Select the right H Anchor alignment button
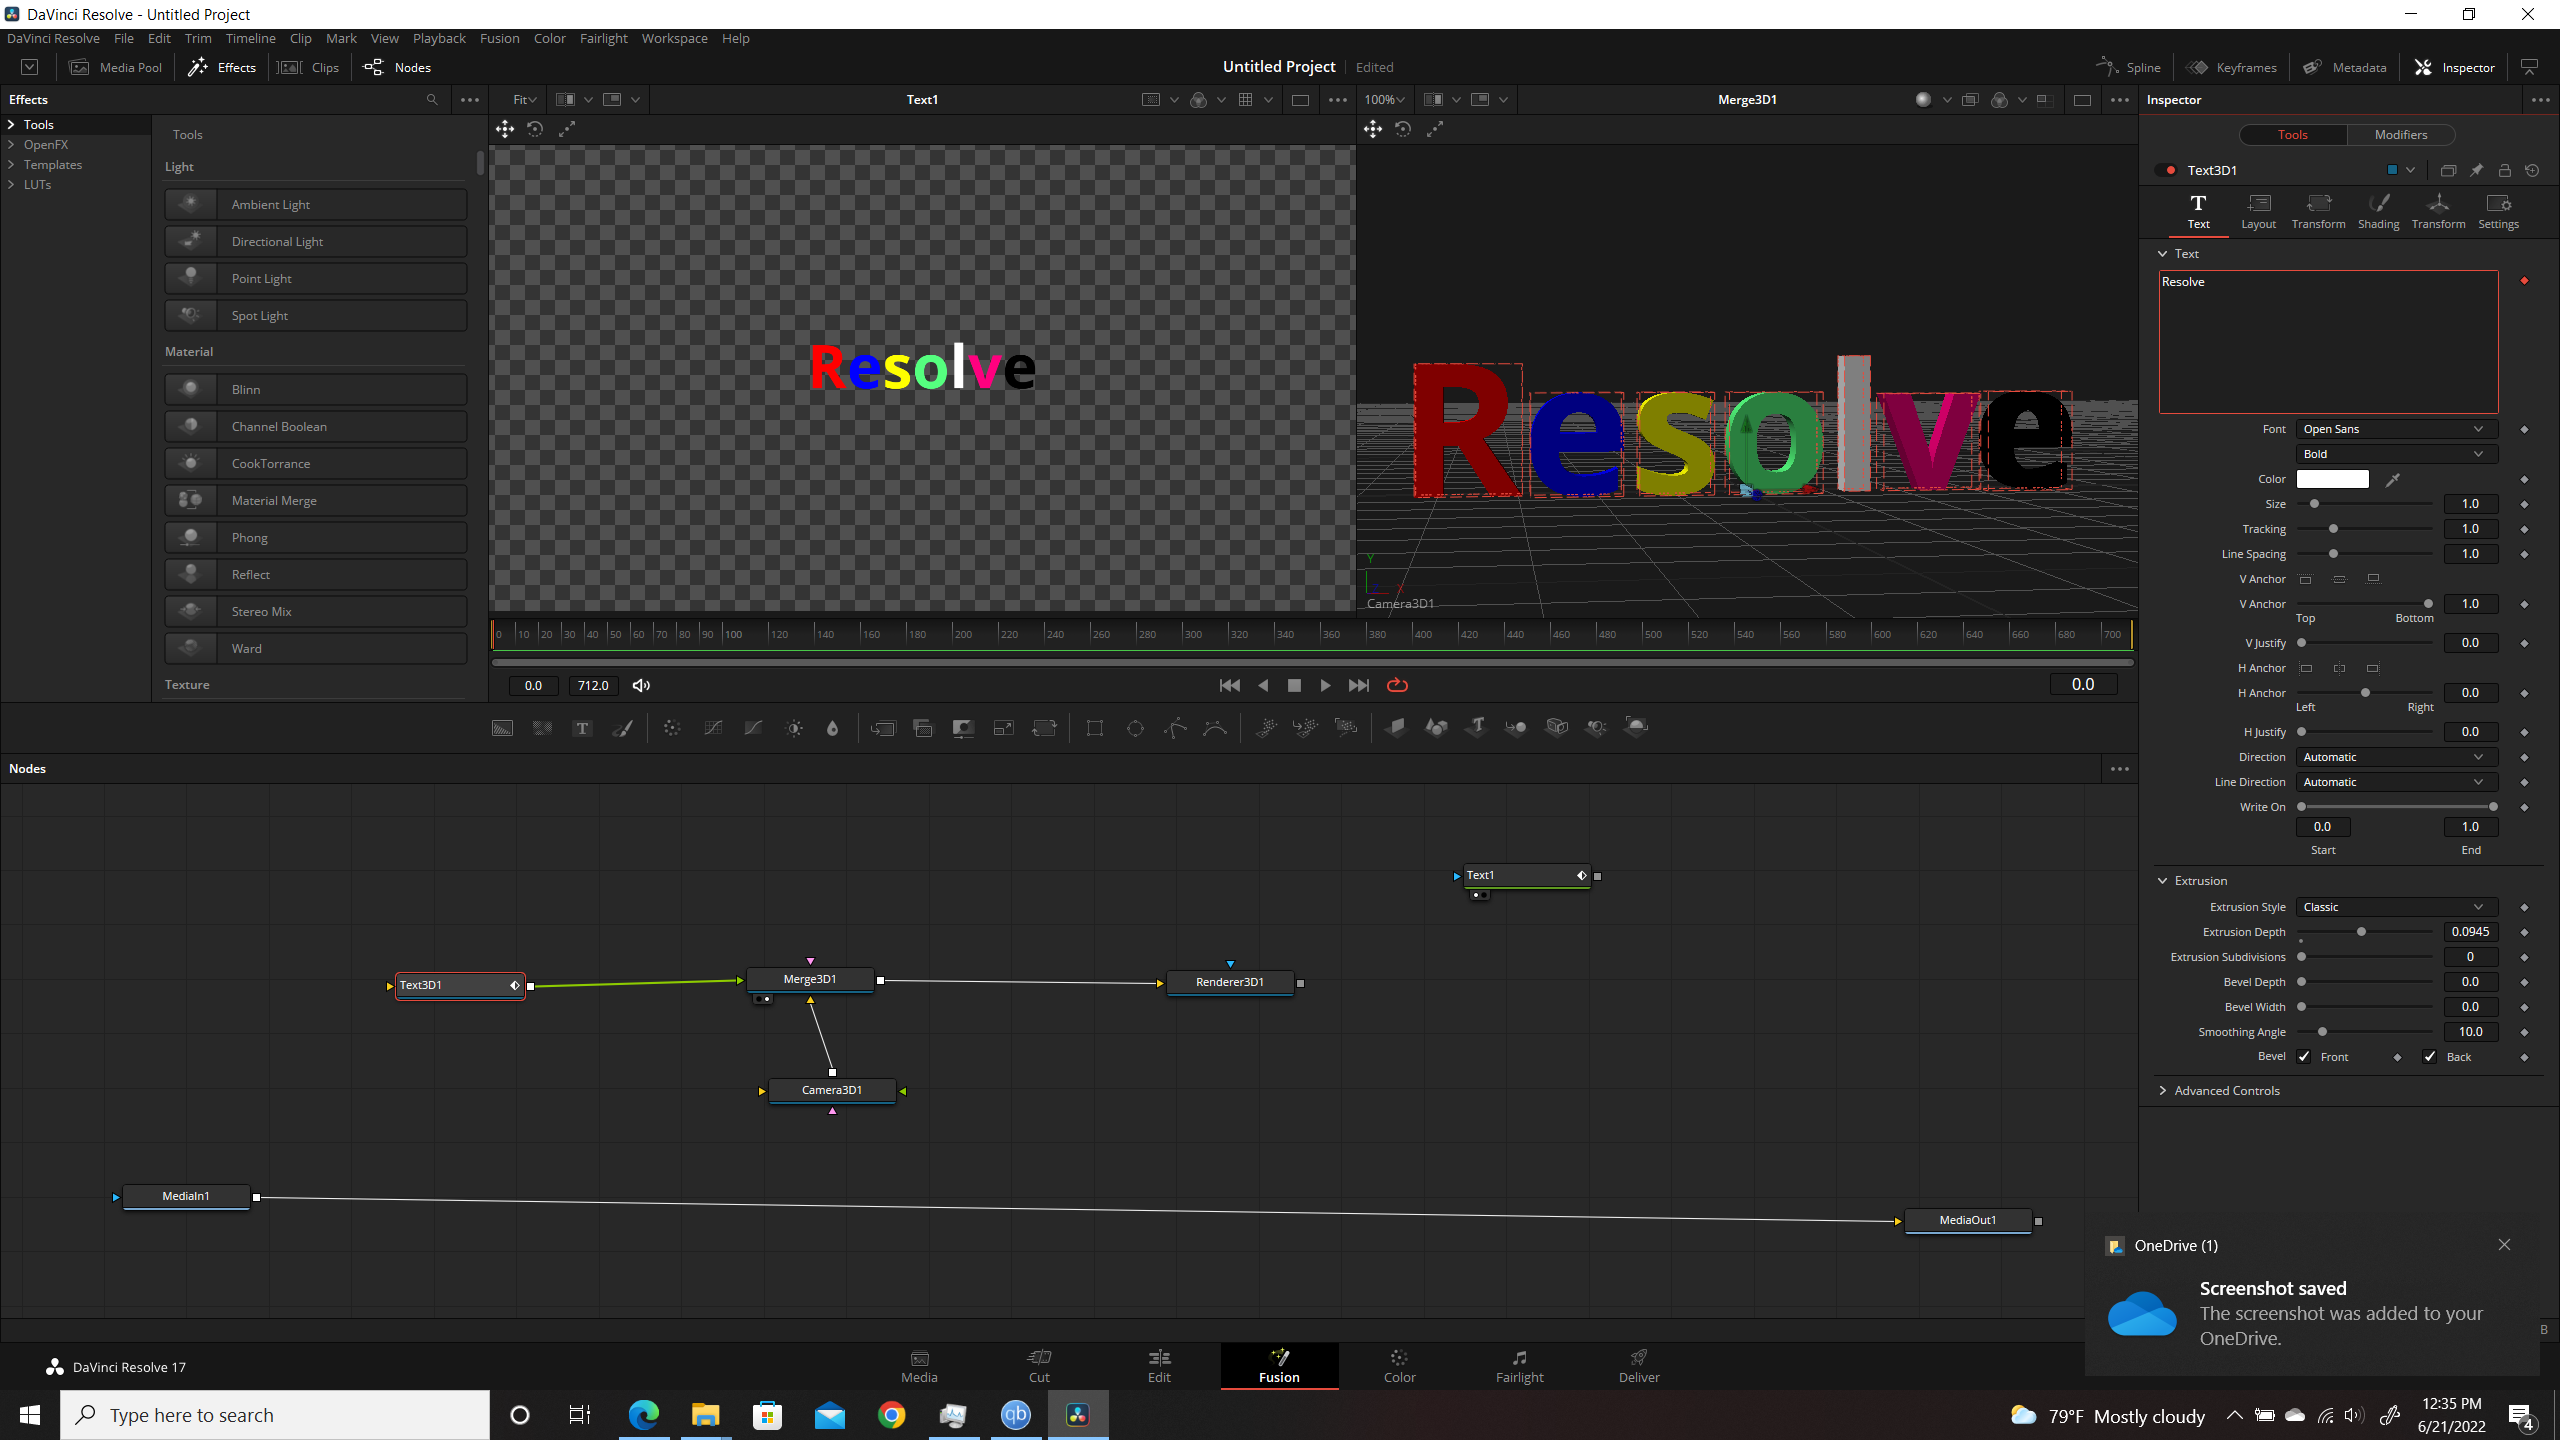2560x1440 pixels. pyautogui.click(x=2372, y=668)
